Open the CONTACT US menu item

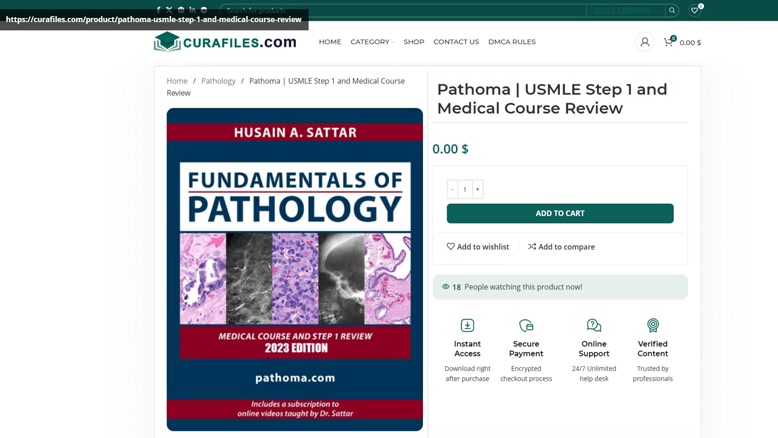click(456, 42)
